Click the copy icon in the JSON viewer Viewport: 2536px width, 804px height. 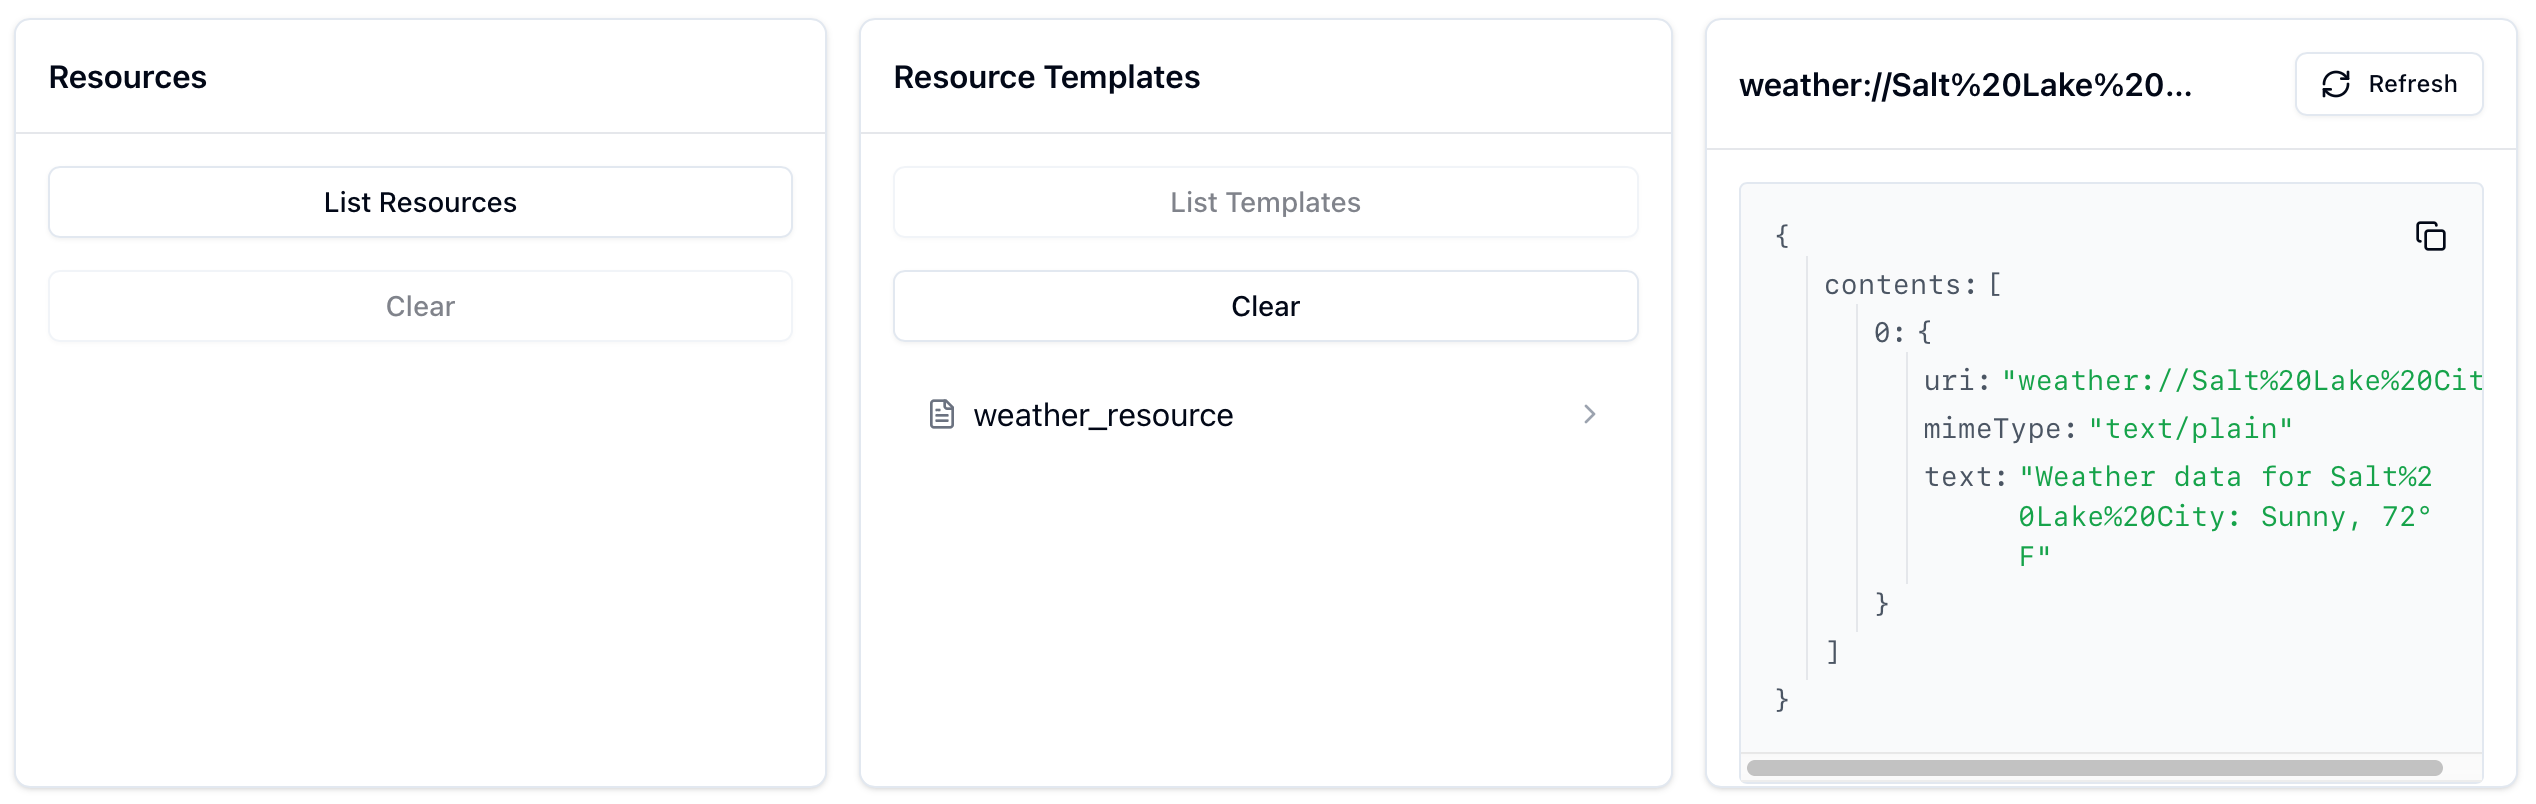(2430, 237)
